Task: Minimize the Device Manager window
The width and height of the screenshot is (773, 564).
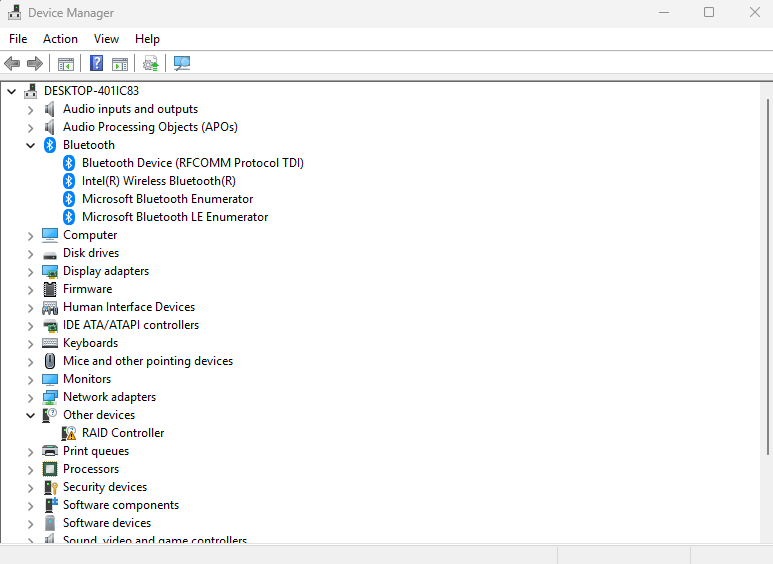Action: click(665, 12)
